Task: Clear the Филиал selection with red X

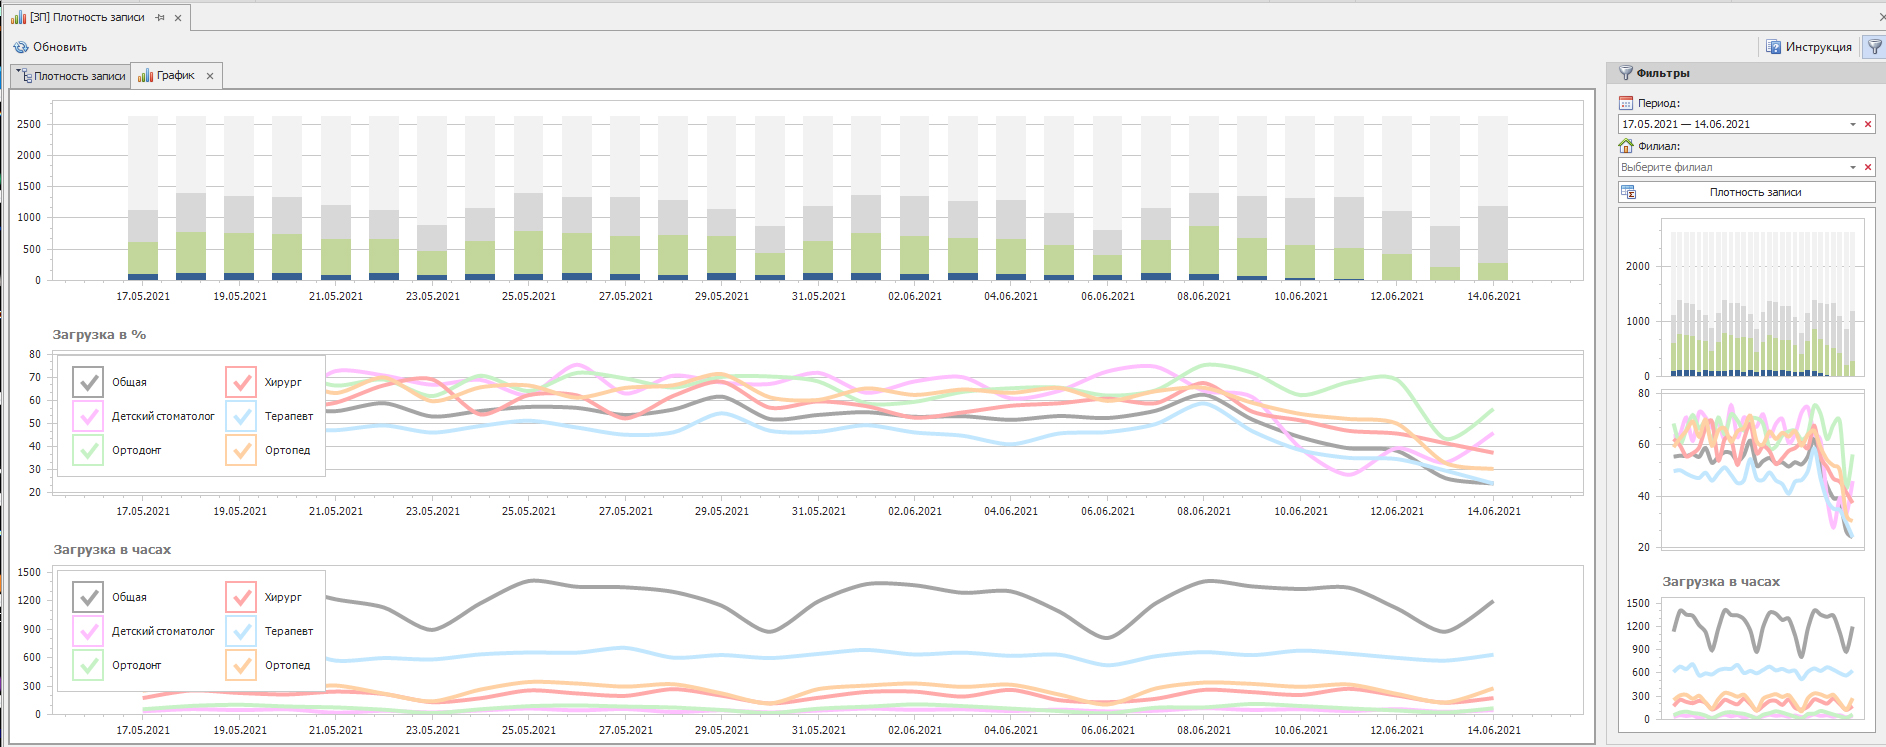Action: click(x=1868, y=167)
